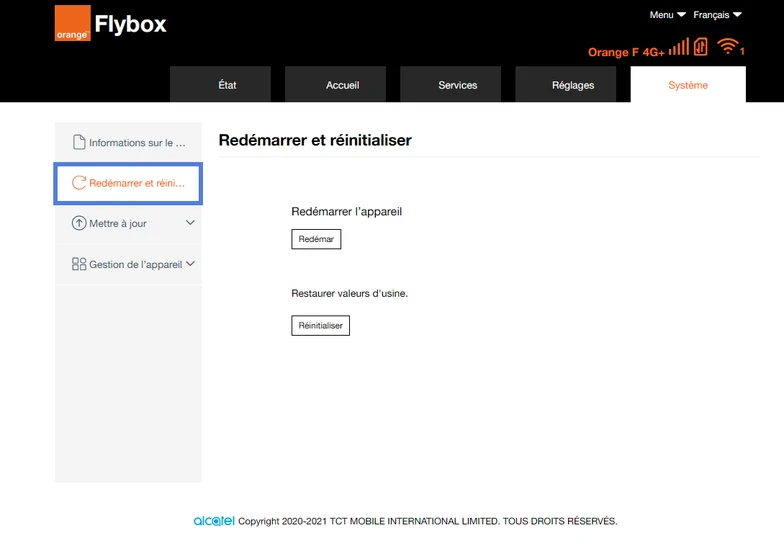
Task: Click the SIM card status icon
Action: pyautogui.click(x=700, y=46)
